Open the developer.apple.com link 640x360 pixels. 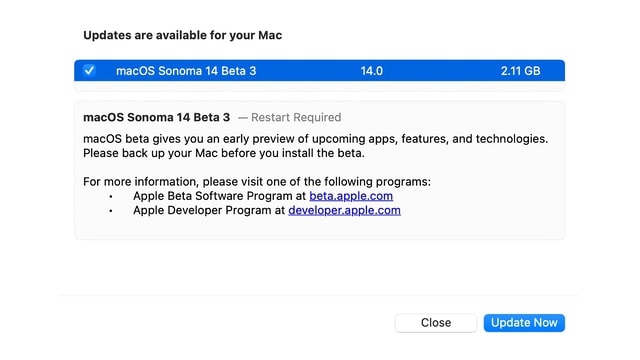(x=344, y=210)
